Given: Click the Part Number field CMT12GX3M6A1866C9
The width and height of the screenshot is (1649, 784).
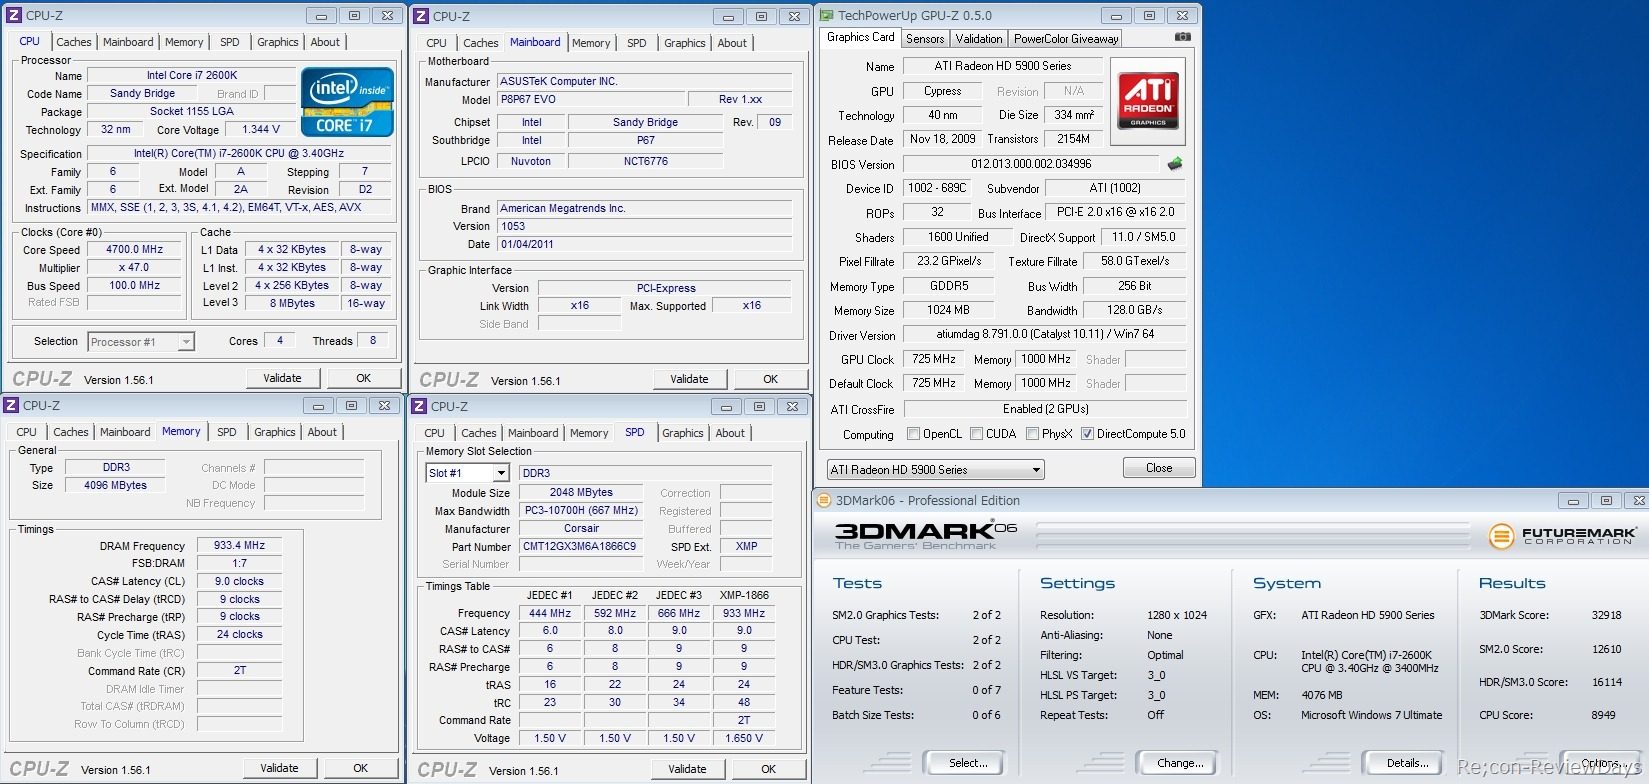Looking at the screenshot, I should (580, 546).
